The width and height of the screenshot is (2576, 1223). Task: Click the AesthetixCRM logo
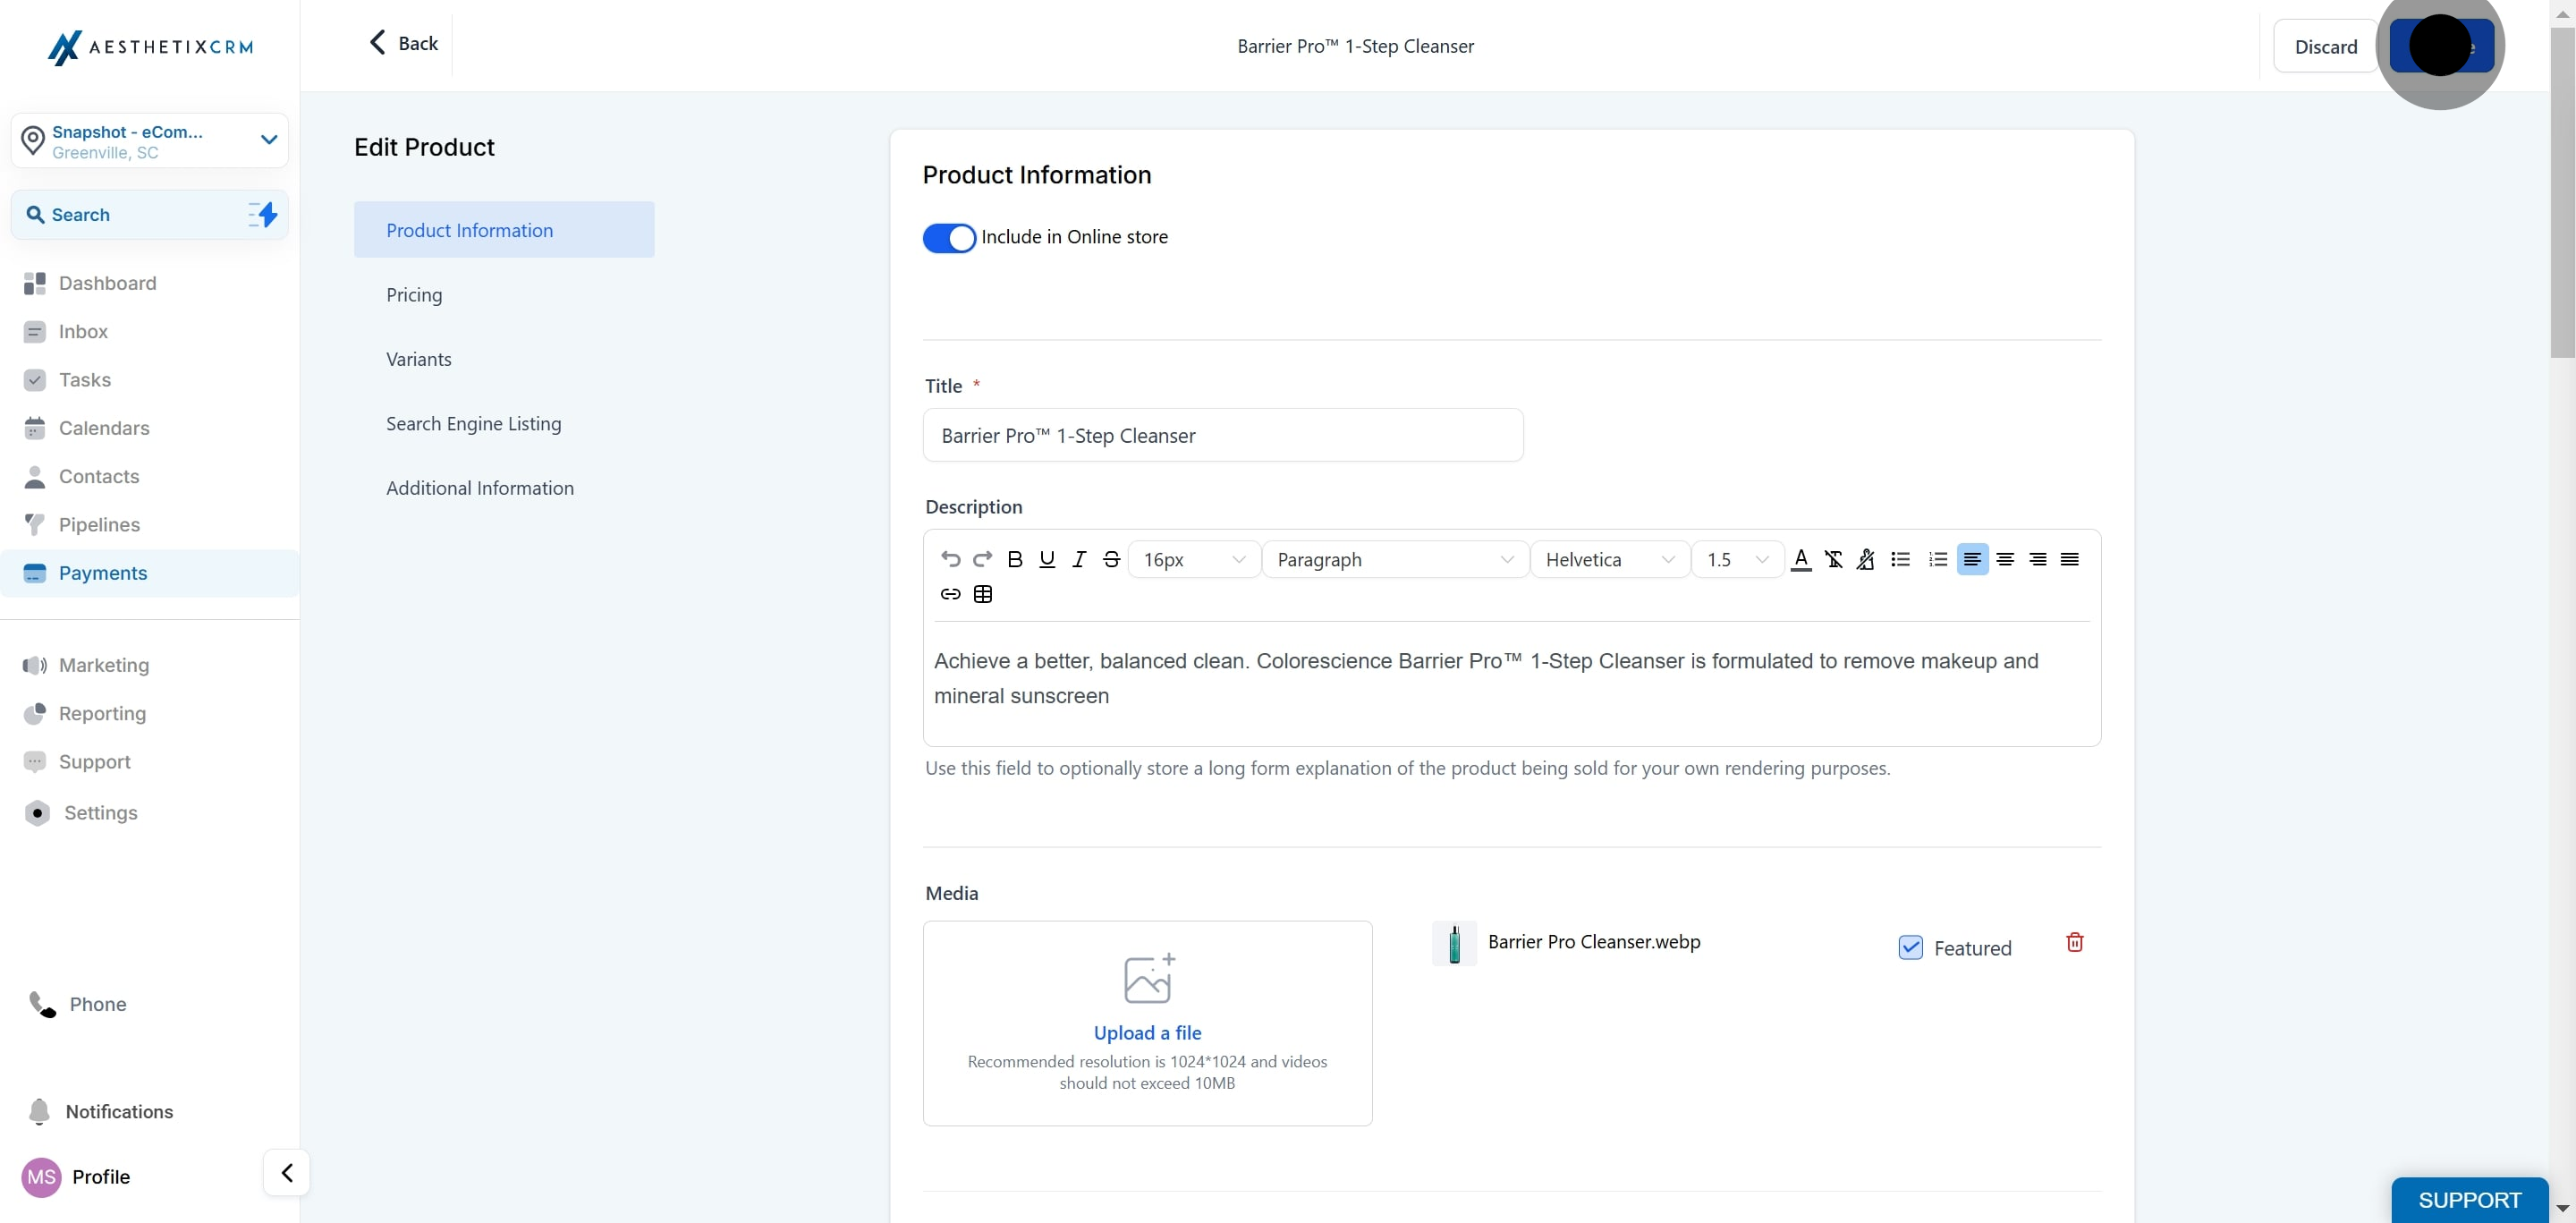point(150,47)
